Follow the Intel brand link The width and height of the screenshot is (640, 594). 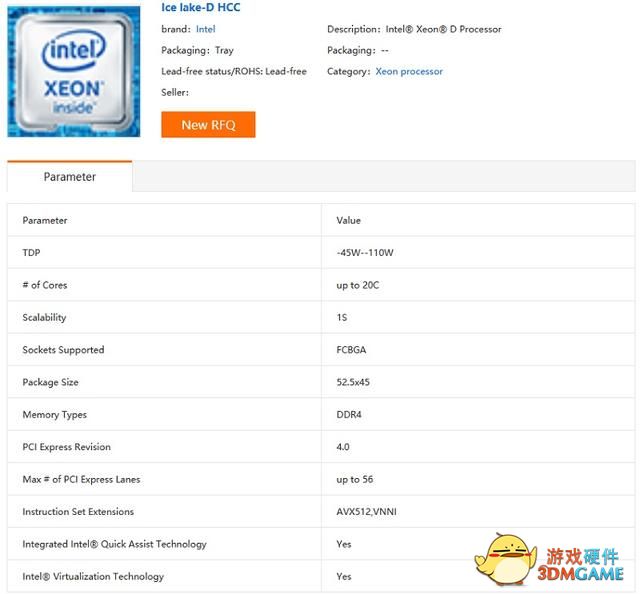pyautogui.click(x=206, y=29)
